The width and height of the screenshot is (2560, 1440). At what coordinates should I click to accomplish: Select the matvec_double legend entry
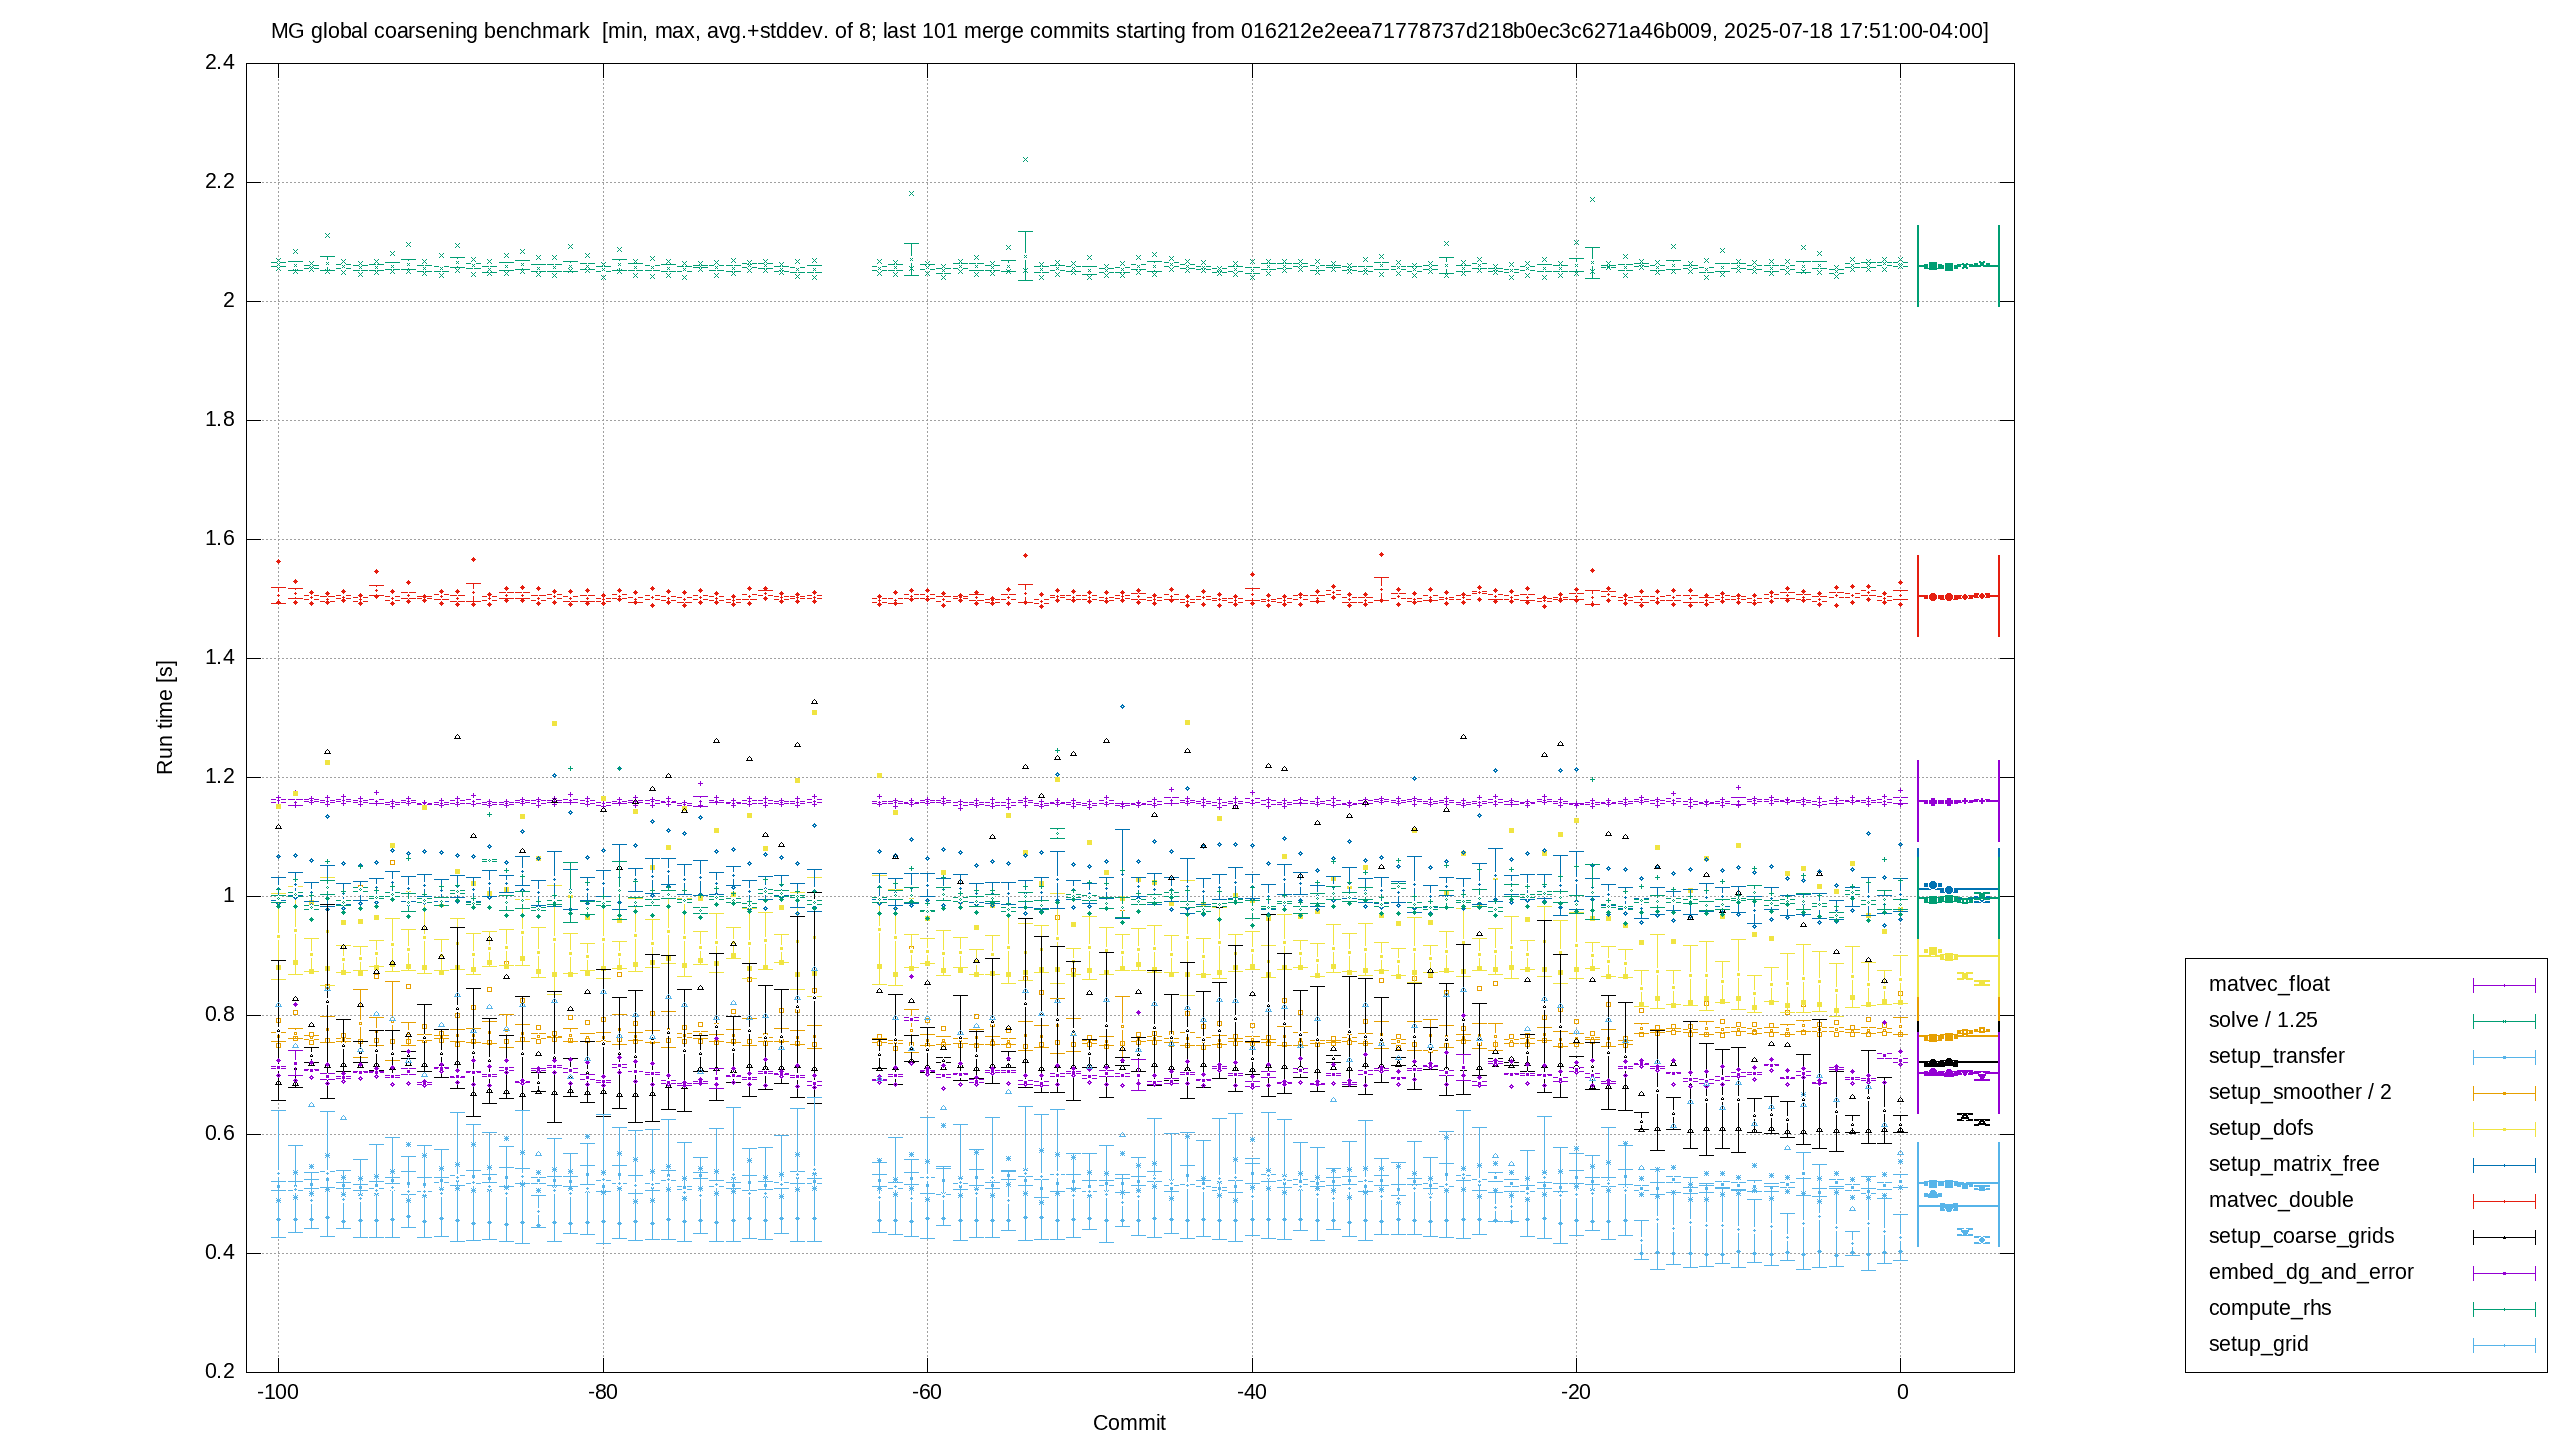tap(2281, 1200)
